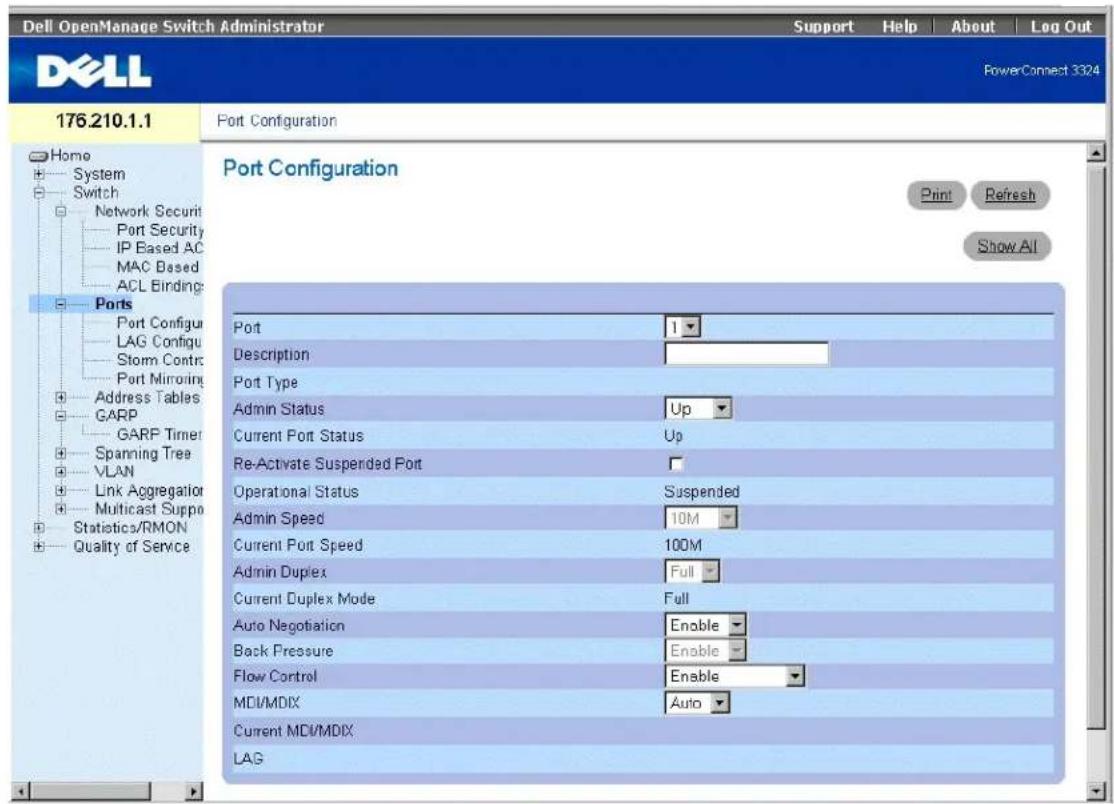Open the Flow Control dropdown
Screen dimensions: 1114x804
(735, 676)
